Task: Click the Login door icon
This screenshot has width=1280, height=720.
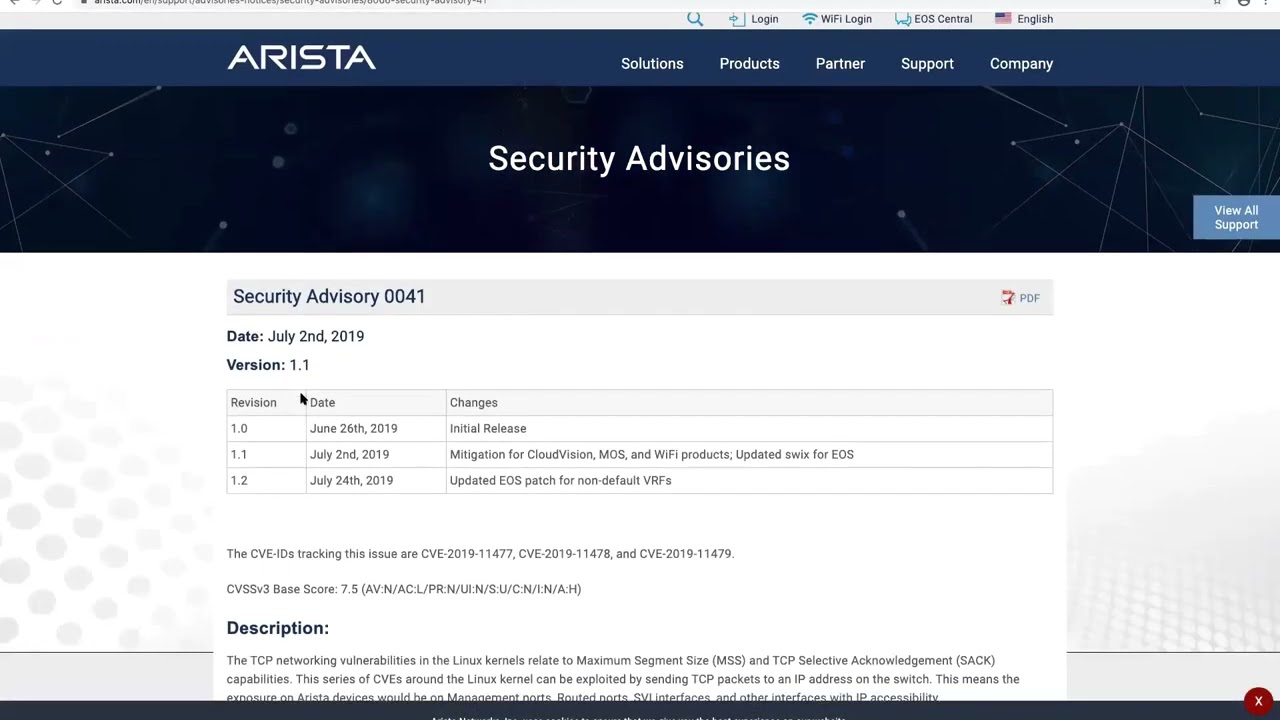Action: [737, 19]
